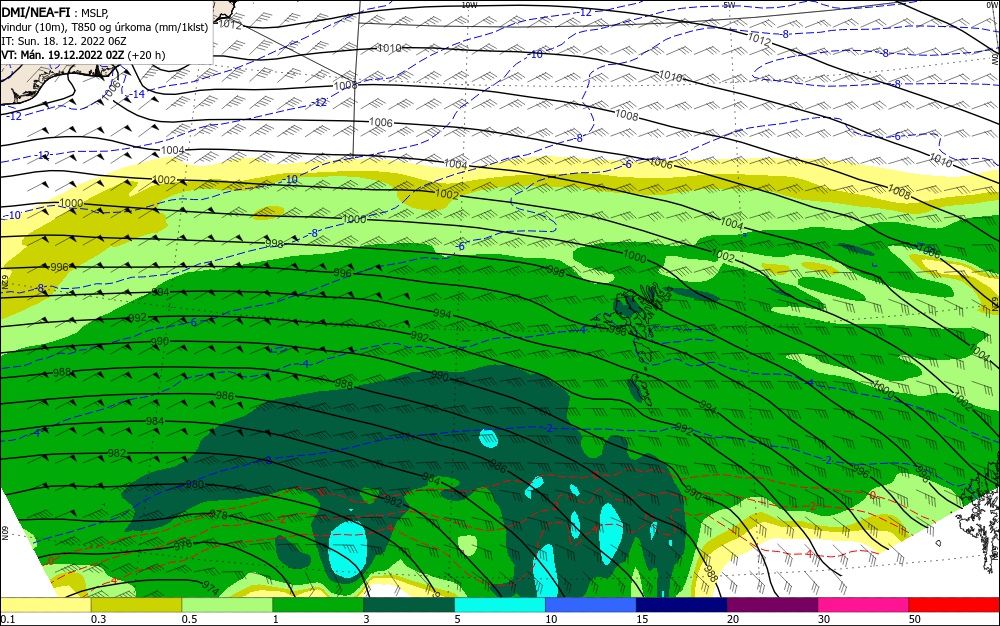Image resolution: width=1000 pixels, height=626 pixels.
Task: Pick the magenta 30 mm legend swatch
Action: 863,605
